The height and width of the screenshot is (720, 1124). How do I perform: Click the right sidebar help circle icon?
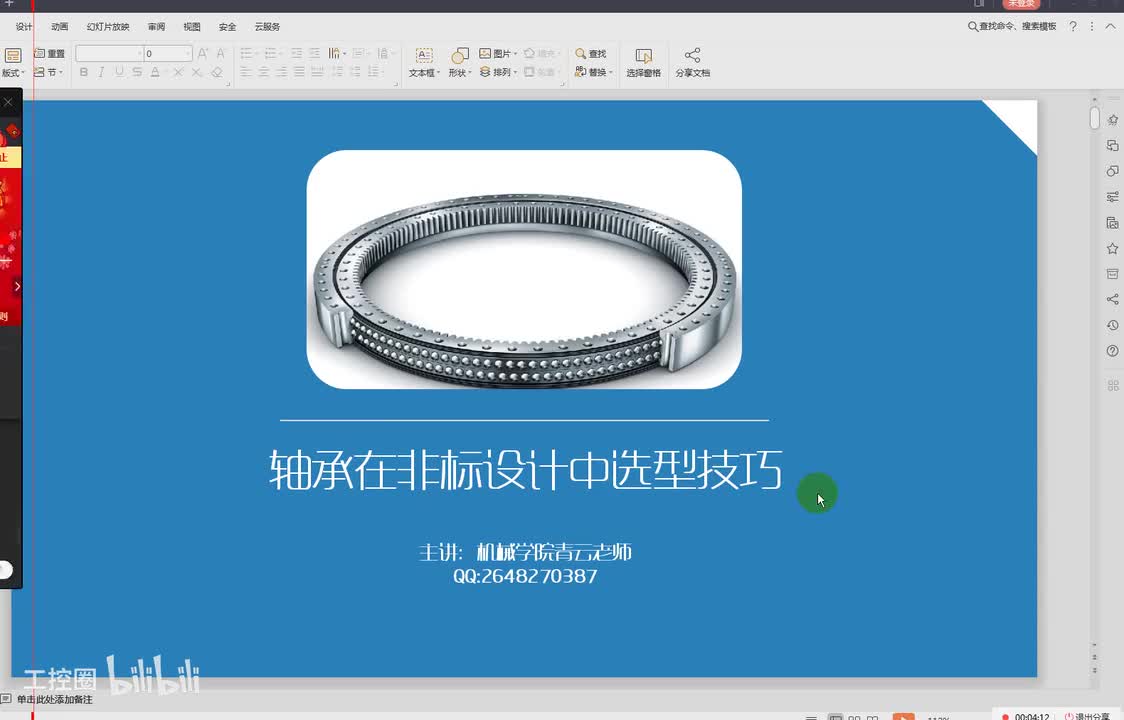pyautogui.click(x=1113, y=351)
